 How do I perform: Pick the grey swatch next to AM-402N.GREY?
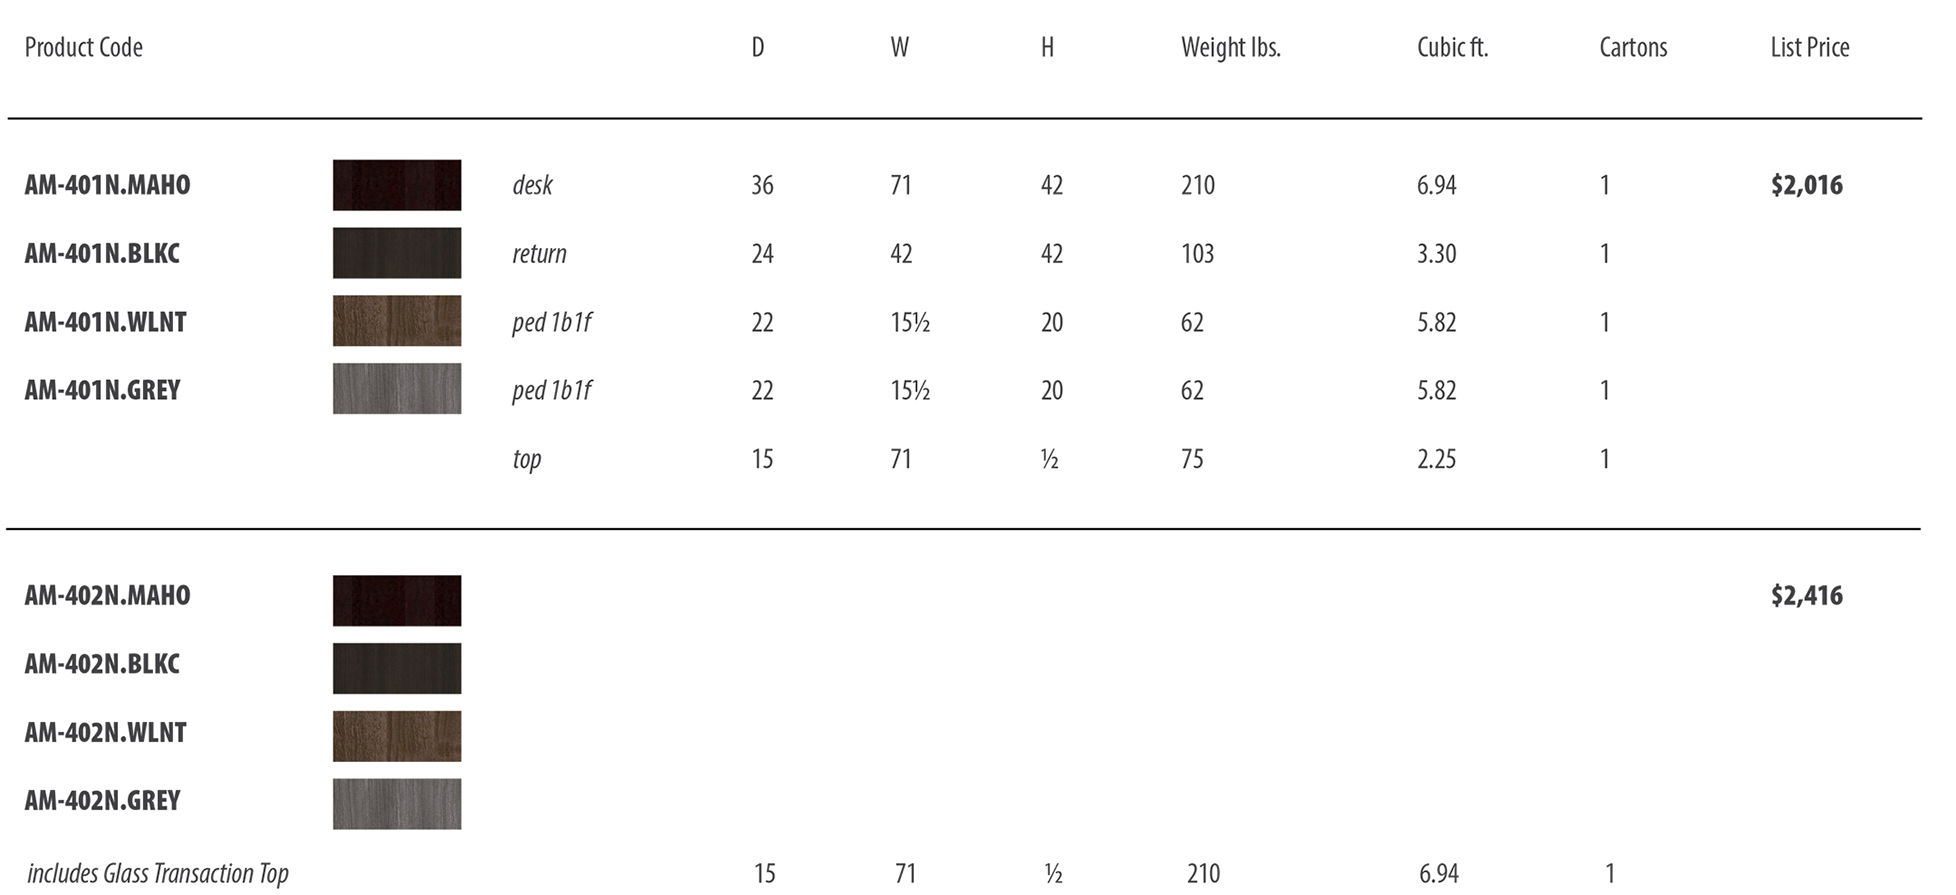[397, 804]
